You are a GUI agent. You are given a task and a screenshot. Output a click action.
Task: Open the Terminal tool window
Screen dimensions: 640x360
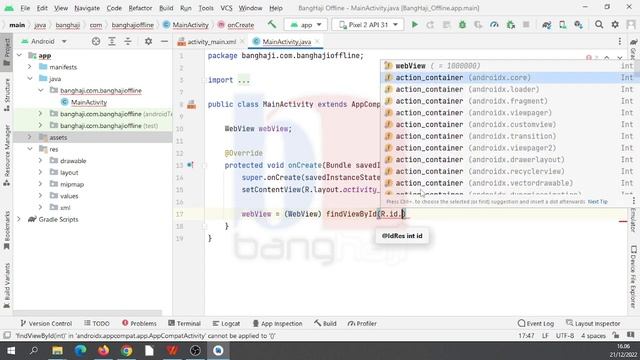pos(184,323)
